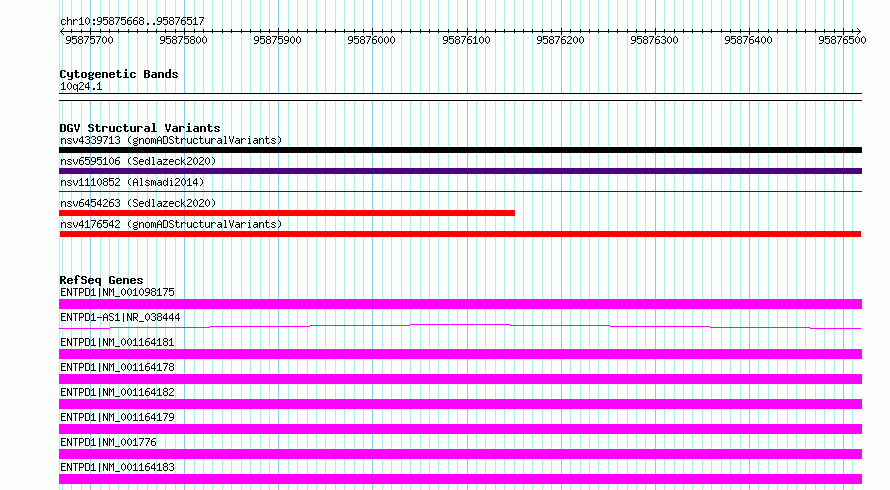
Task: Open ENTPD1|NM_001164181 gene label
Action: (117, 342)
